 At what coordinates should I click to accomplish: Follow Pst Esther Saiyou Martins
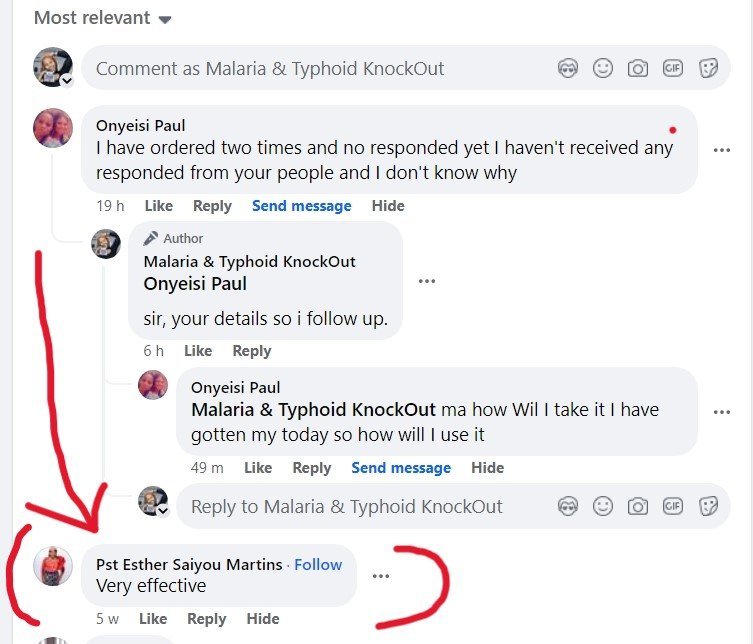click(318, 565)
